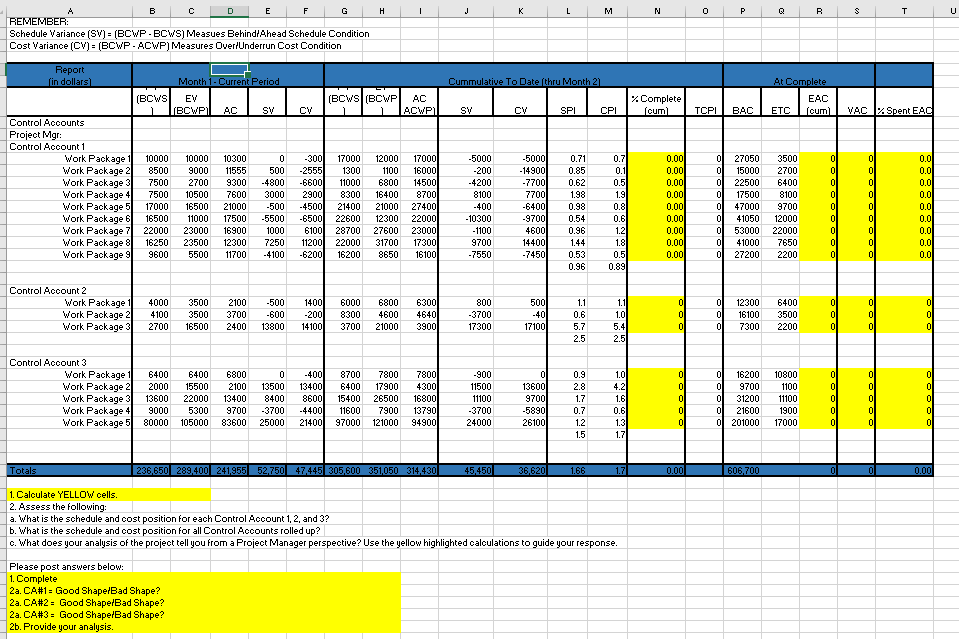The height and width of the screenshot is (639, 959).
Task: Click question c. about Project Manager perspective
Action: (x=313, y=543)
